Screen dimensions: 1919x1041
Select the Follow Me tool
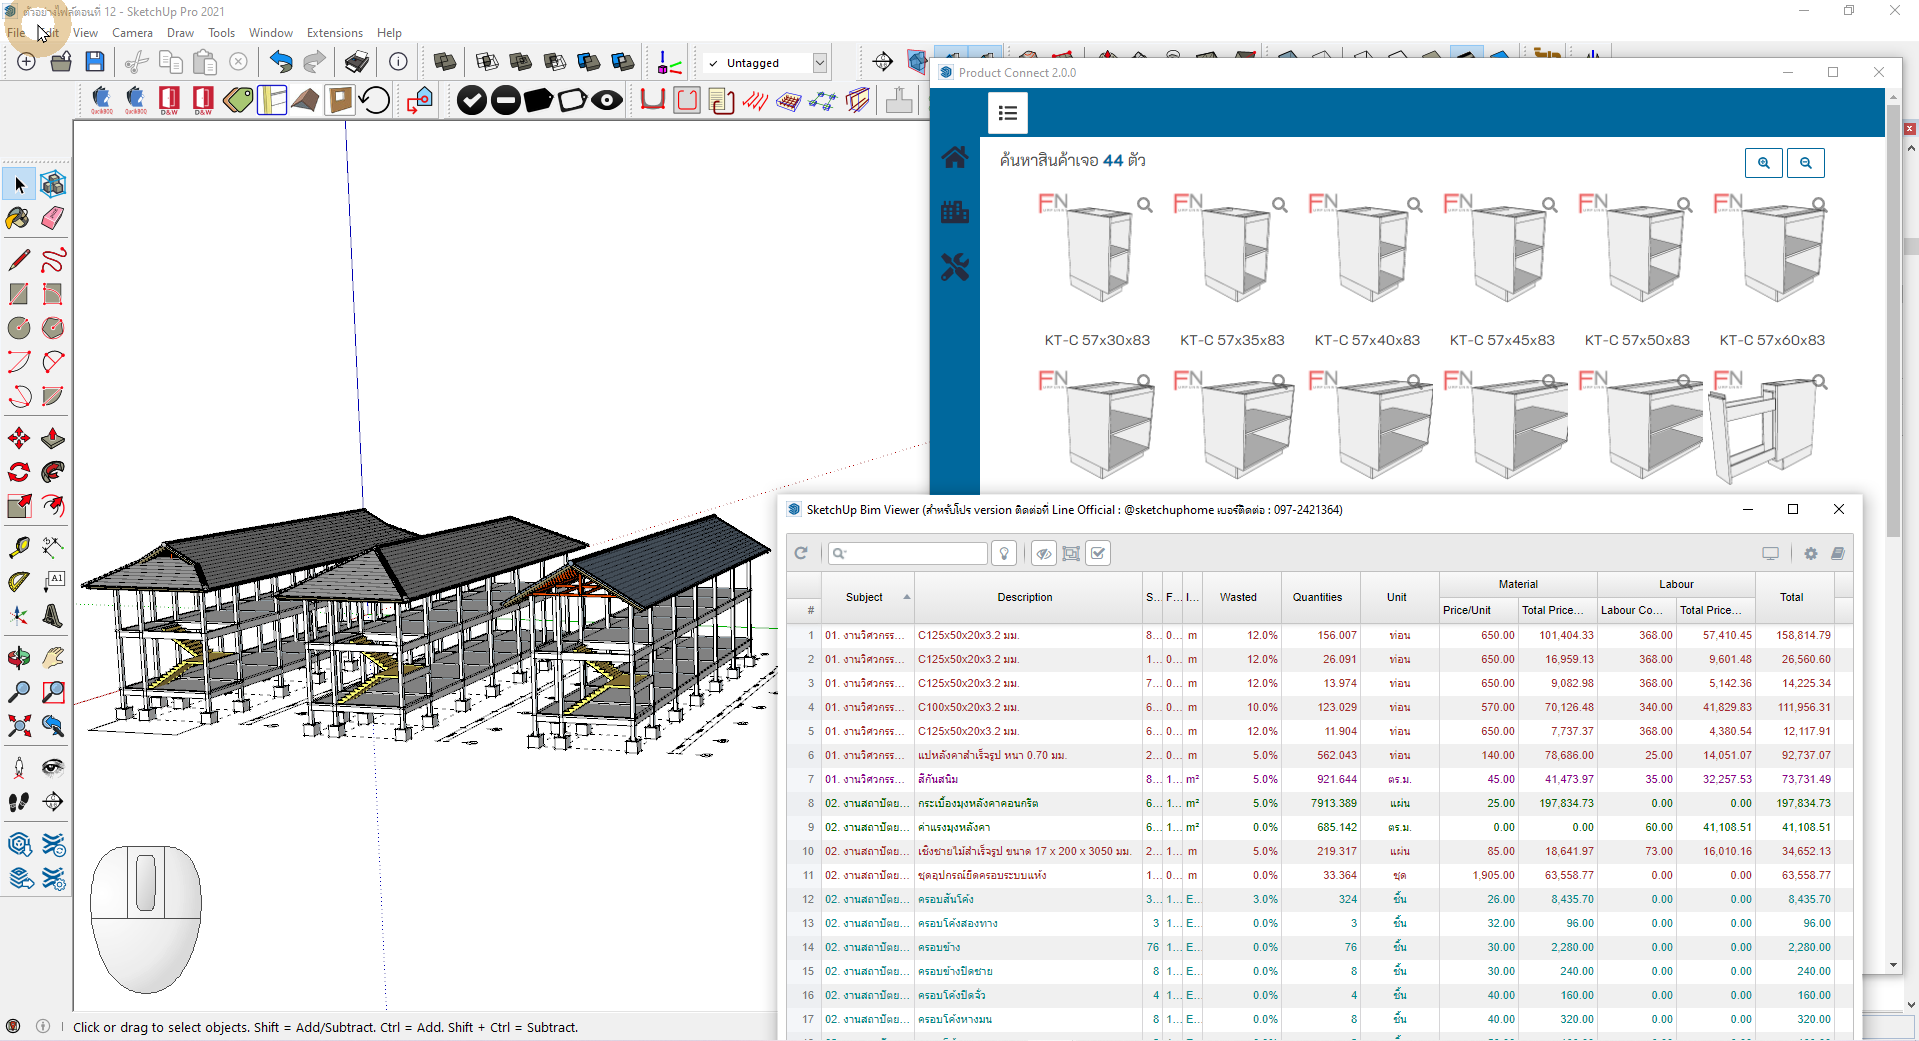click(x=52, y=473)
